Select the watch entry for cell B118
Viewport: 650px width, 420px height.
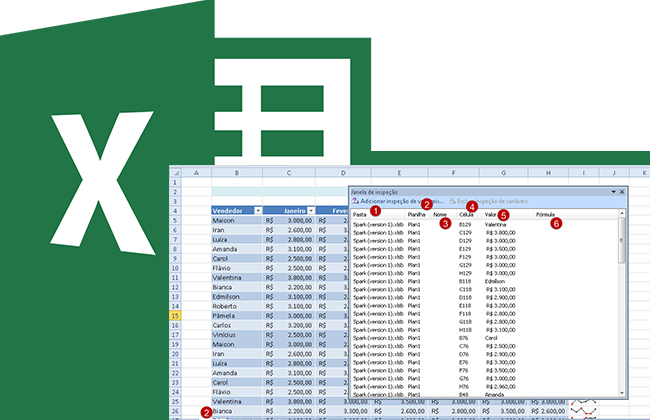(484, 281)
